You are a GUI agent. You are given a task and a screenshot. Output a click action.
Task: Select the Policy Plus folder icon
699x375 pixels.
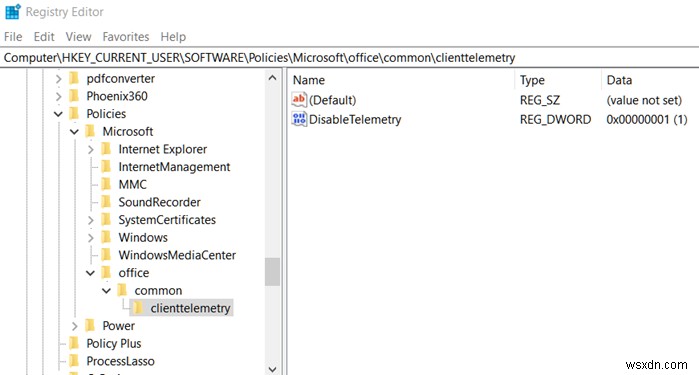point(74,343)
